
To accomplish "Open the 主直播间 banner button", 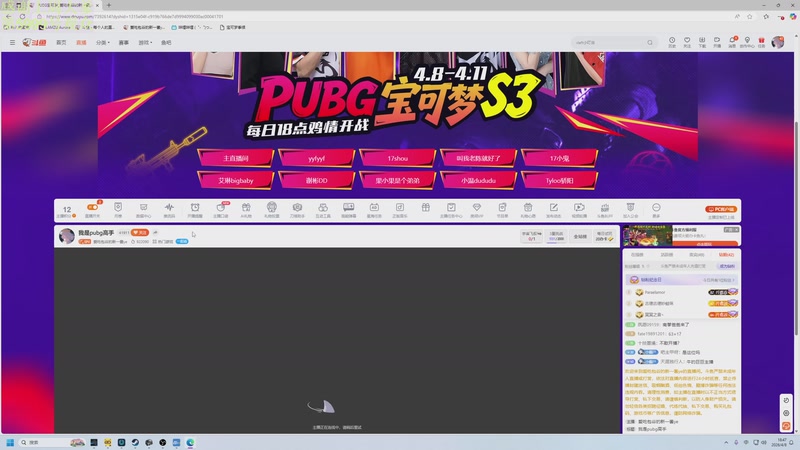I will (236, 158).
